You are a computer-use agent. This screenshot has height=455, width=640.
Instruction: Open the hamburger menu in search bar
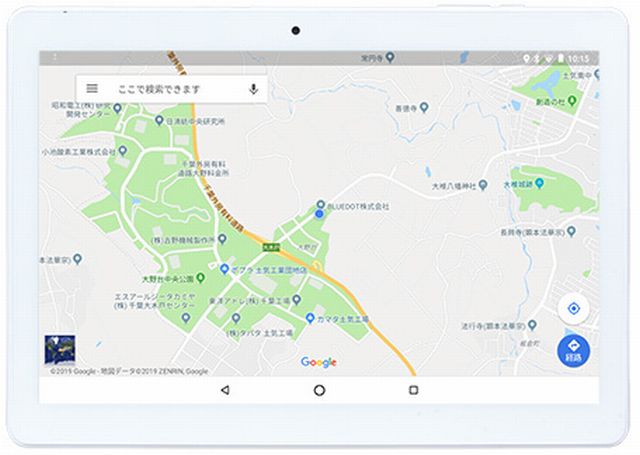pos(92,88)
